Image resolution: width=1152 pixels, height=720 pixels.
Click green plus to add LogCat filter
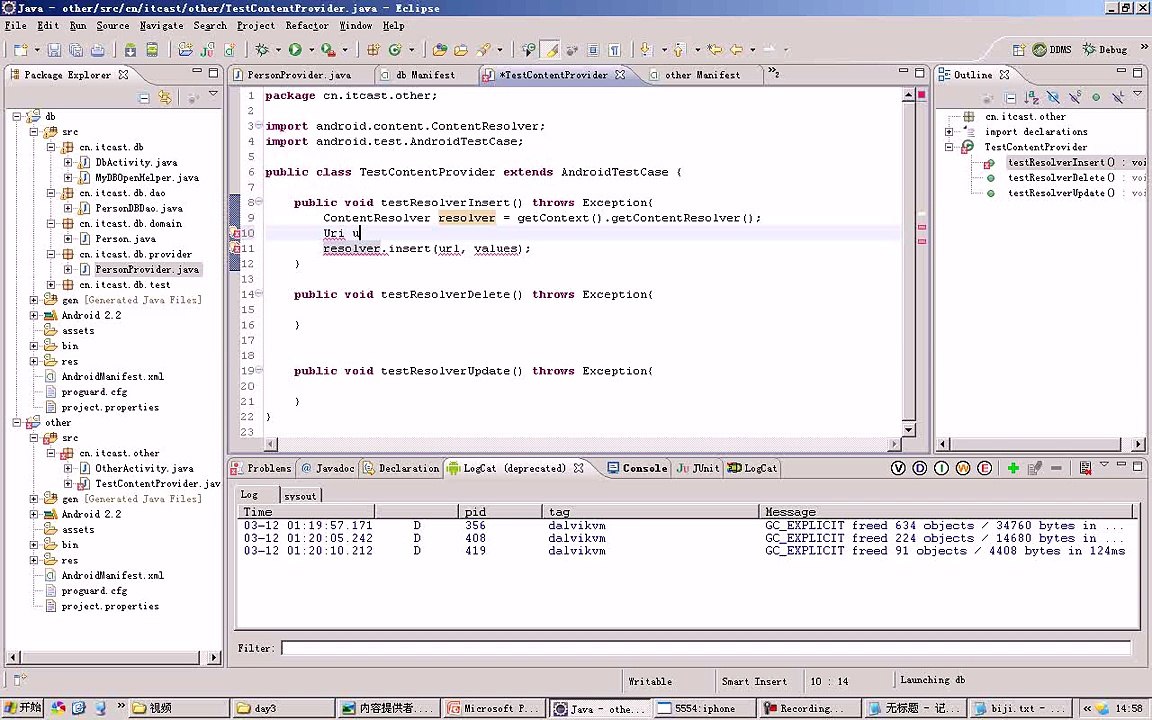[x=1013, y=468]
